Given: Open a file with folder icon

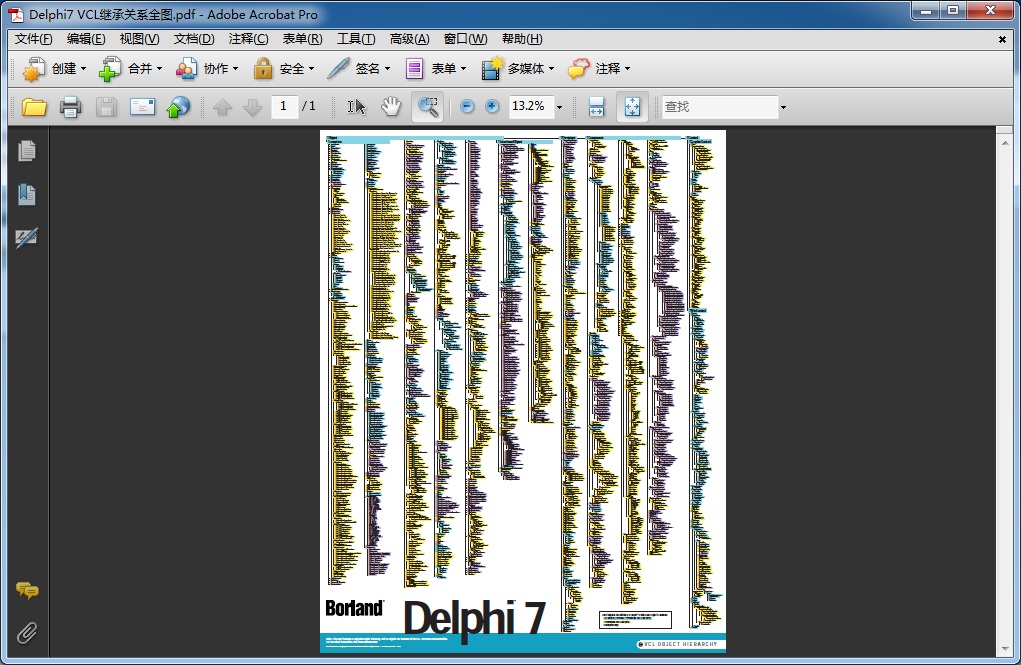Looking at the screenshot, I should click(x=35, y=107).
